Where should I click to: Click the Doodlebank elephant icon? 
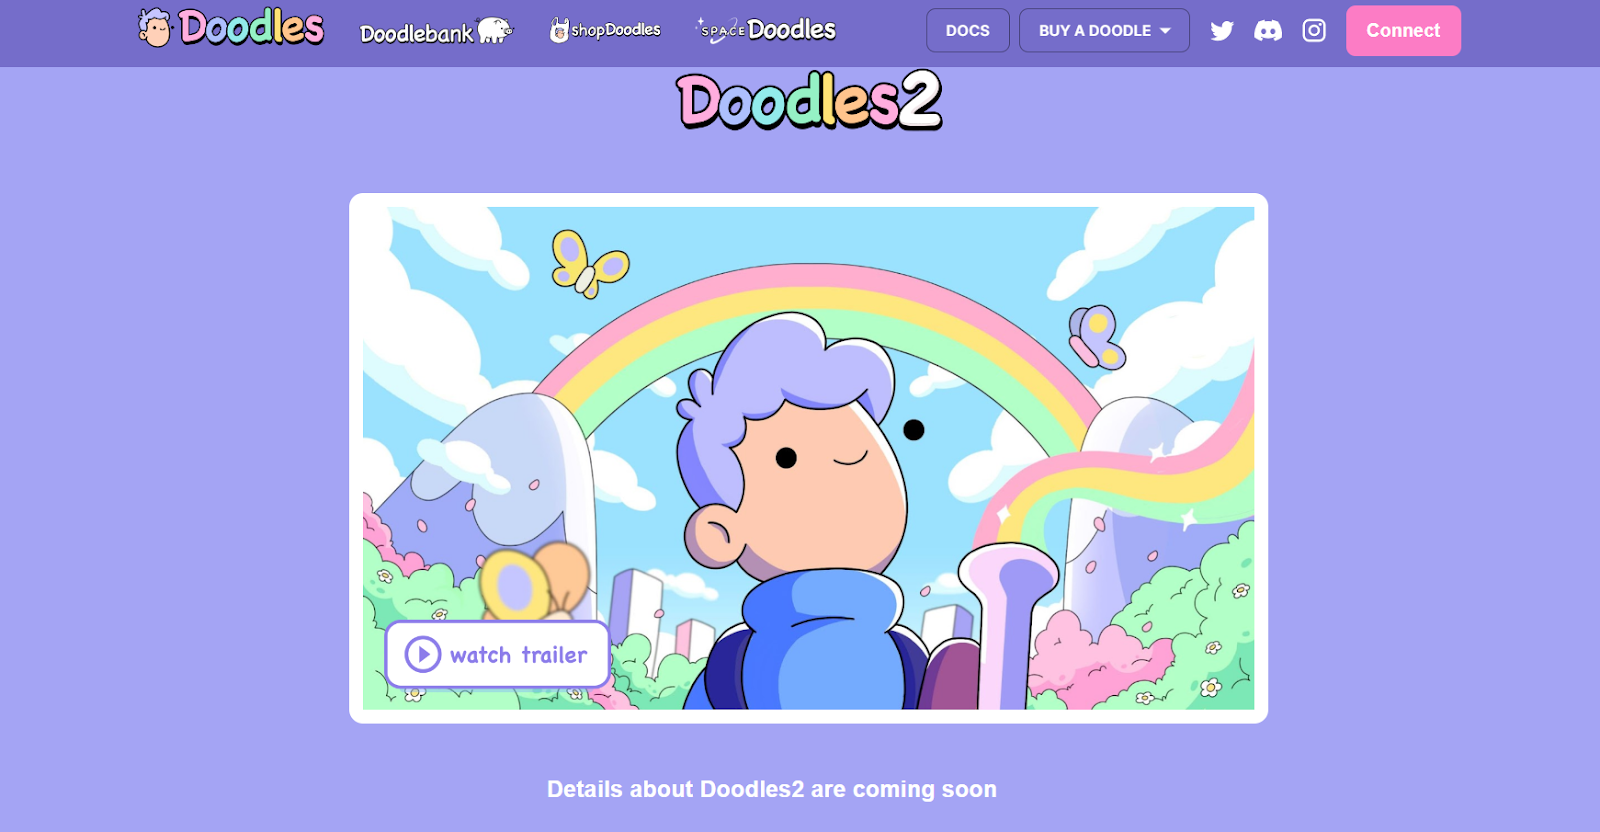point(495,30)
